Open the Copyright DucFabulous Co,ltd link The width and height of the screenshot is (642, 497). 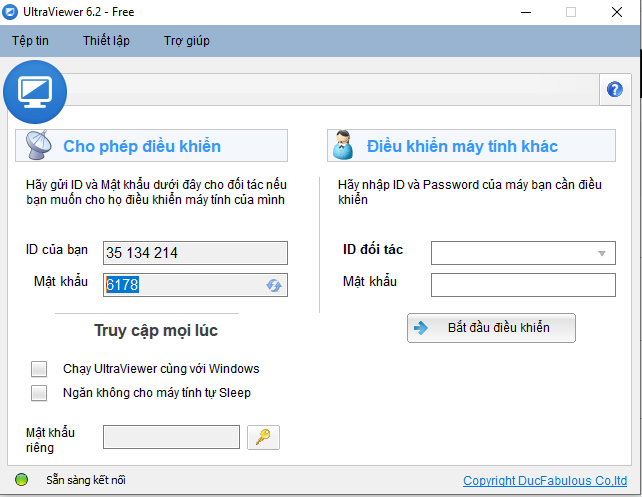pyautogui.click(x=545, y=480)
